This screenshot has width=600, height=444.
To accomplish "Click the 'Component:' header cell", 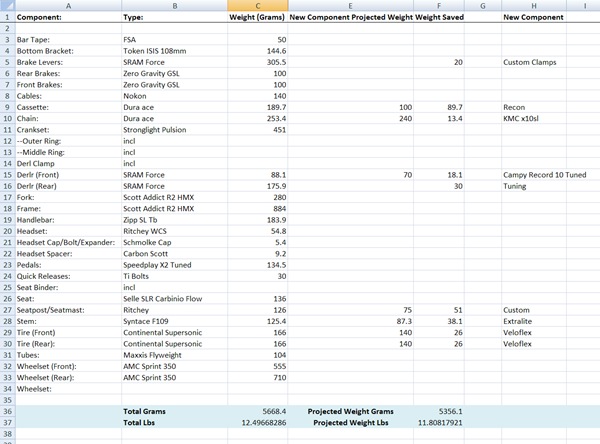I will pos(68,17).
